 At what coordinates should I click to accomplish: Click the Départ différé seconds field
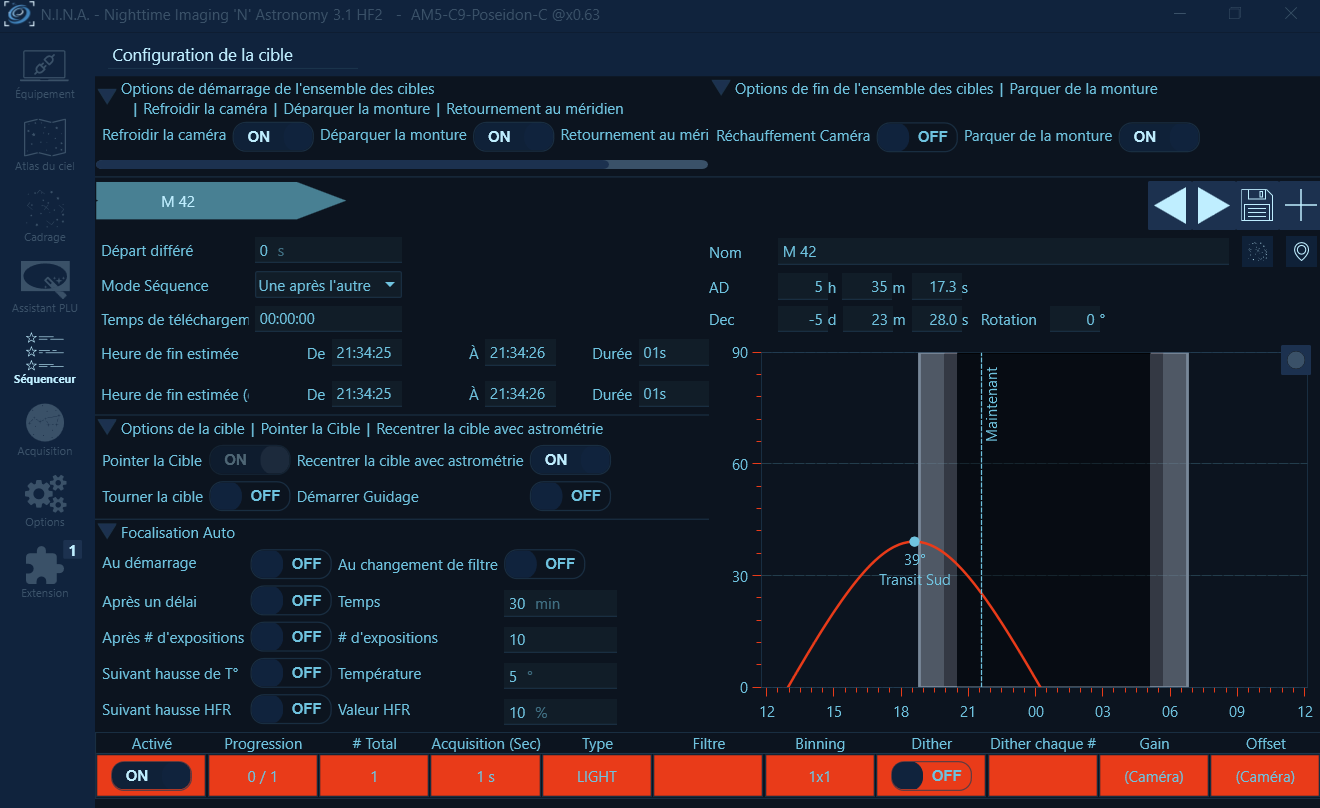click(x=328, y=251)
